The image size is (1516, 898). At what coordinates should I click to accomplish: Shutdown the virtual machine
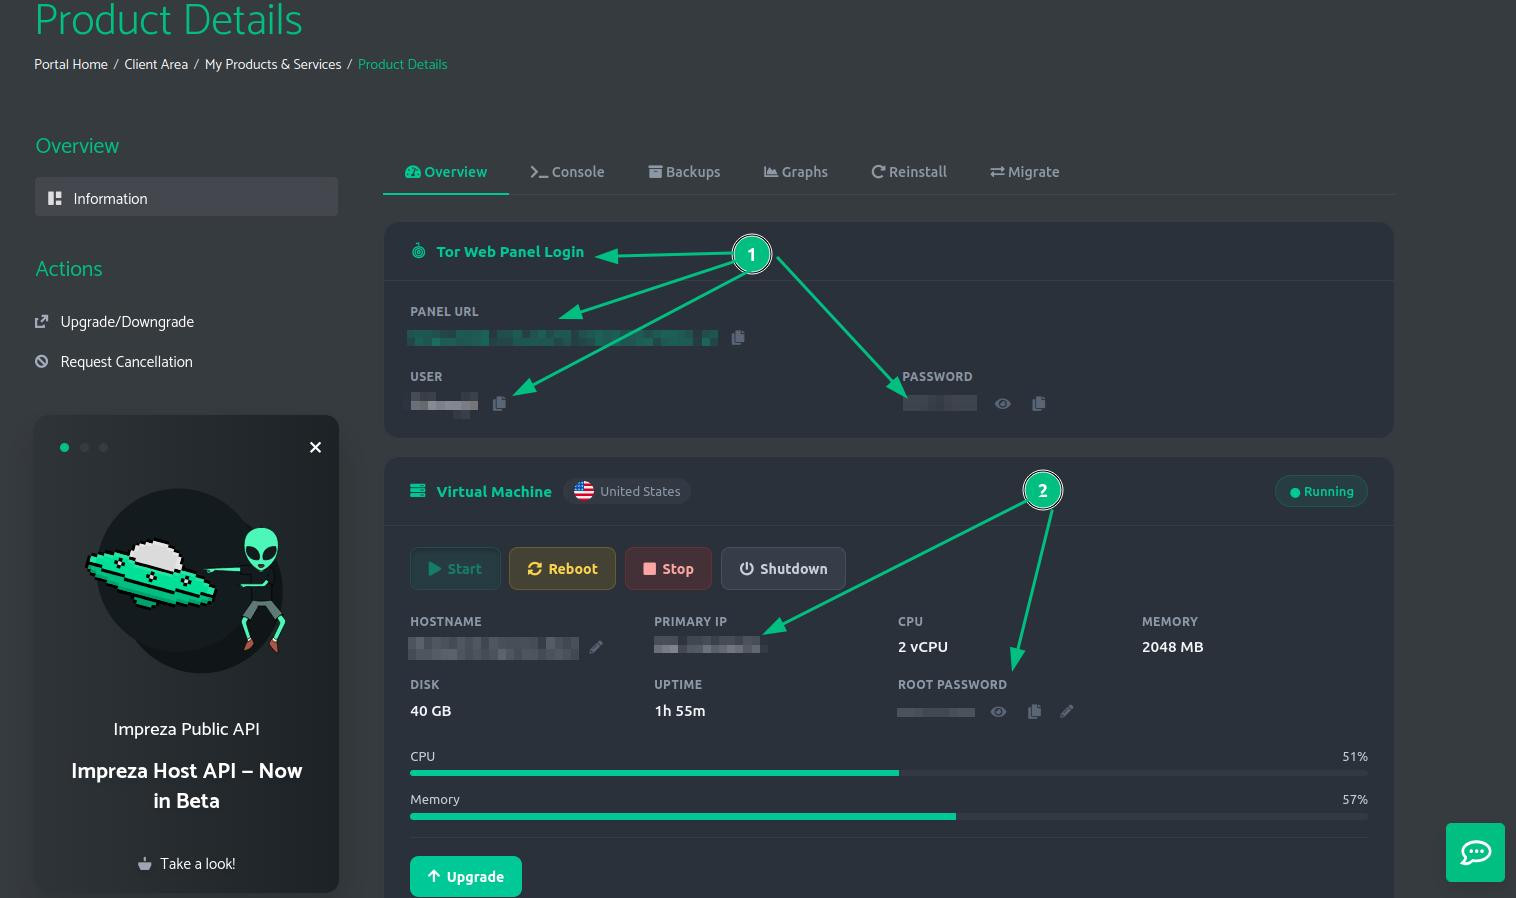(783, 569)
